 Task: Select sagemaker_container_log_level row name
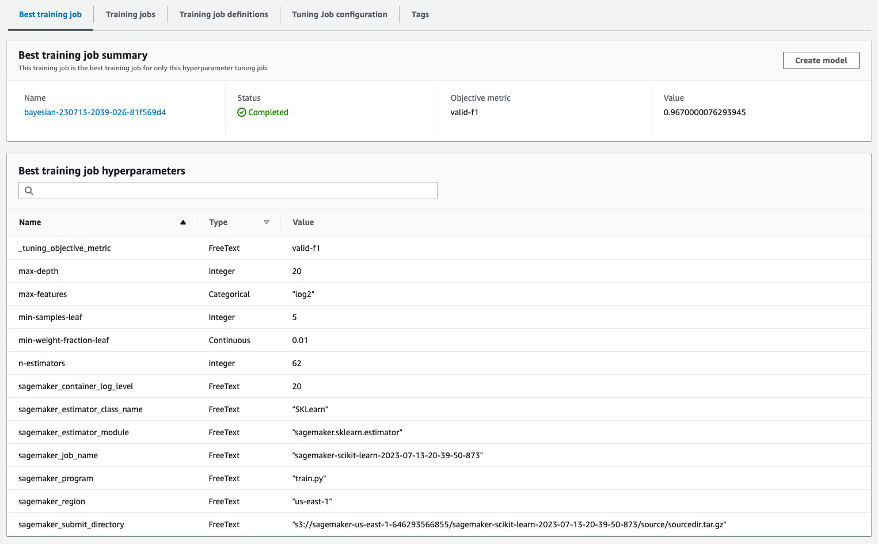[x=76, y=386]
